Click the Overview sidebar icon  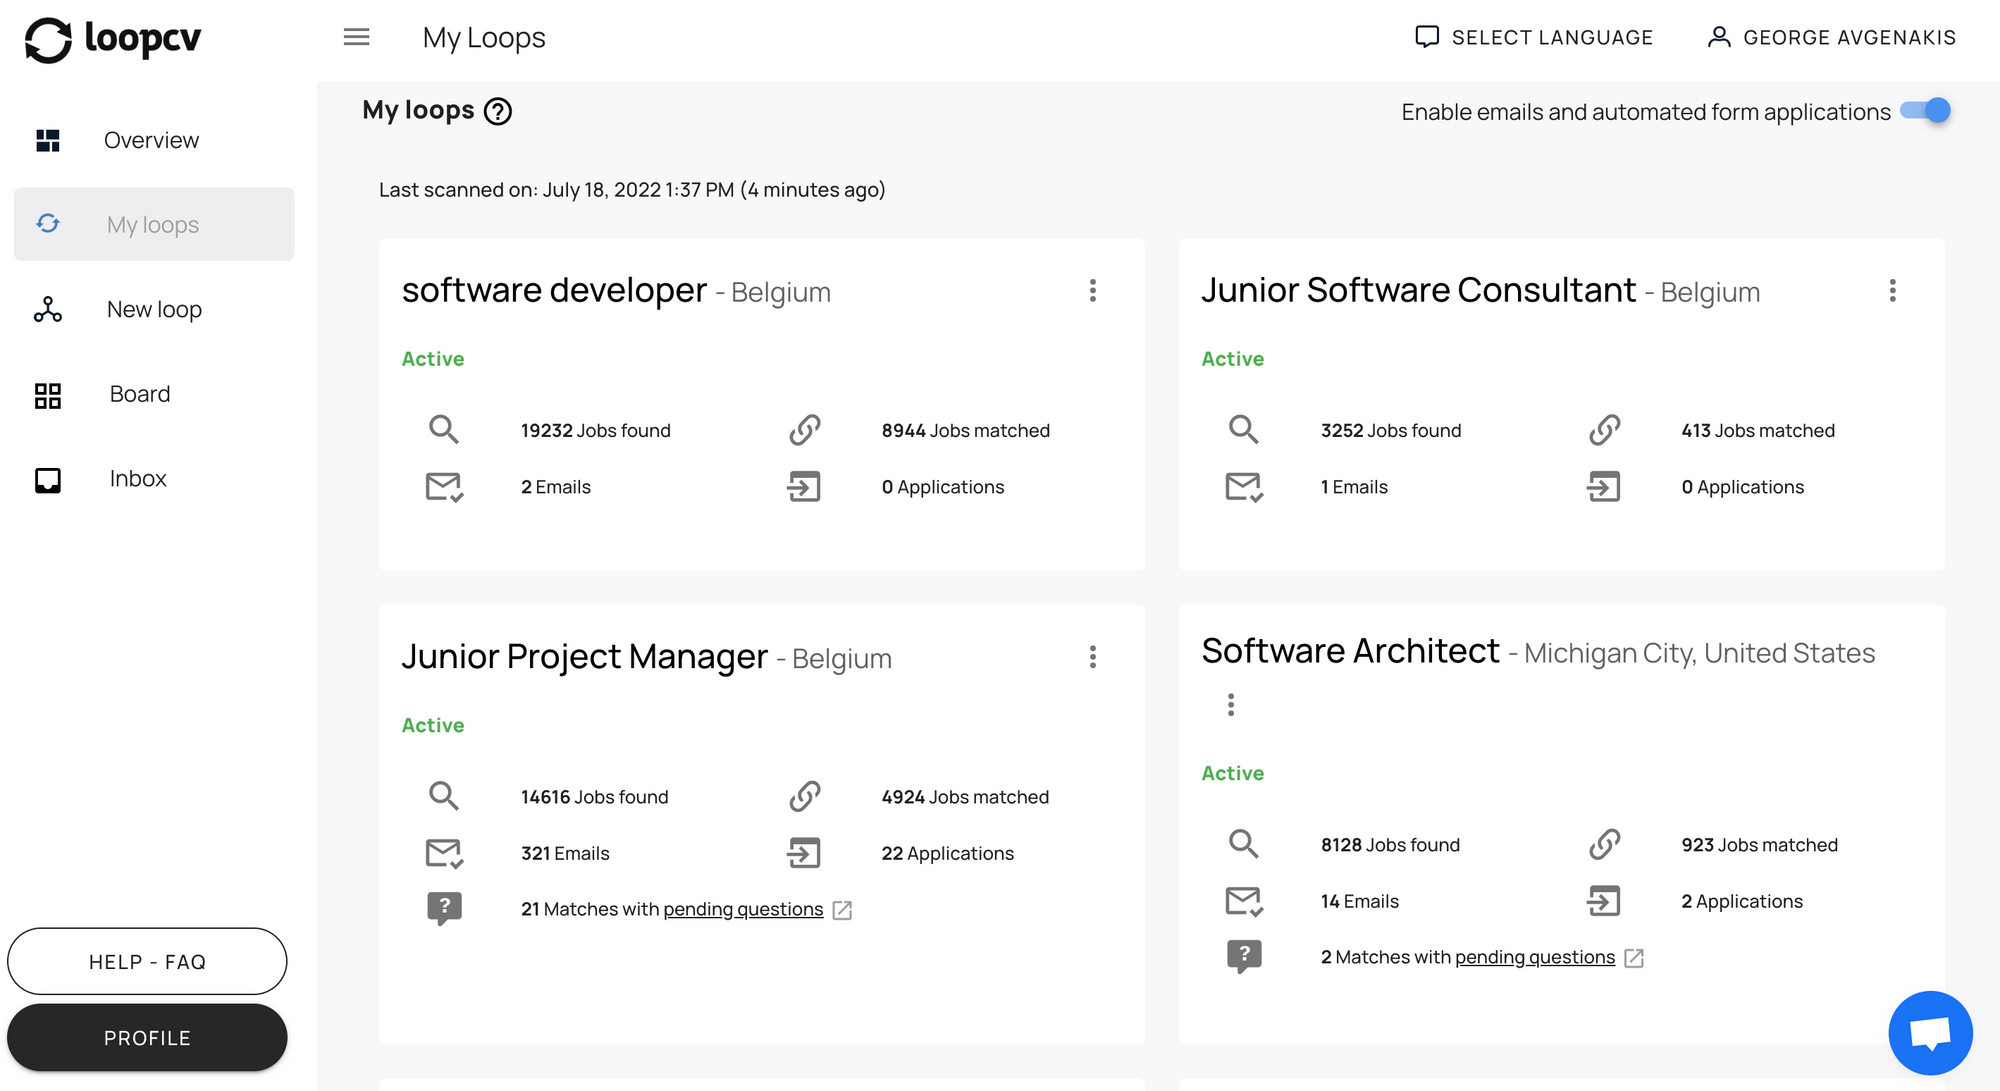pyautogui.click(x=47, y=140)
